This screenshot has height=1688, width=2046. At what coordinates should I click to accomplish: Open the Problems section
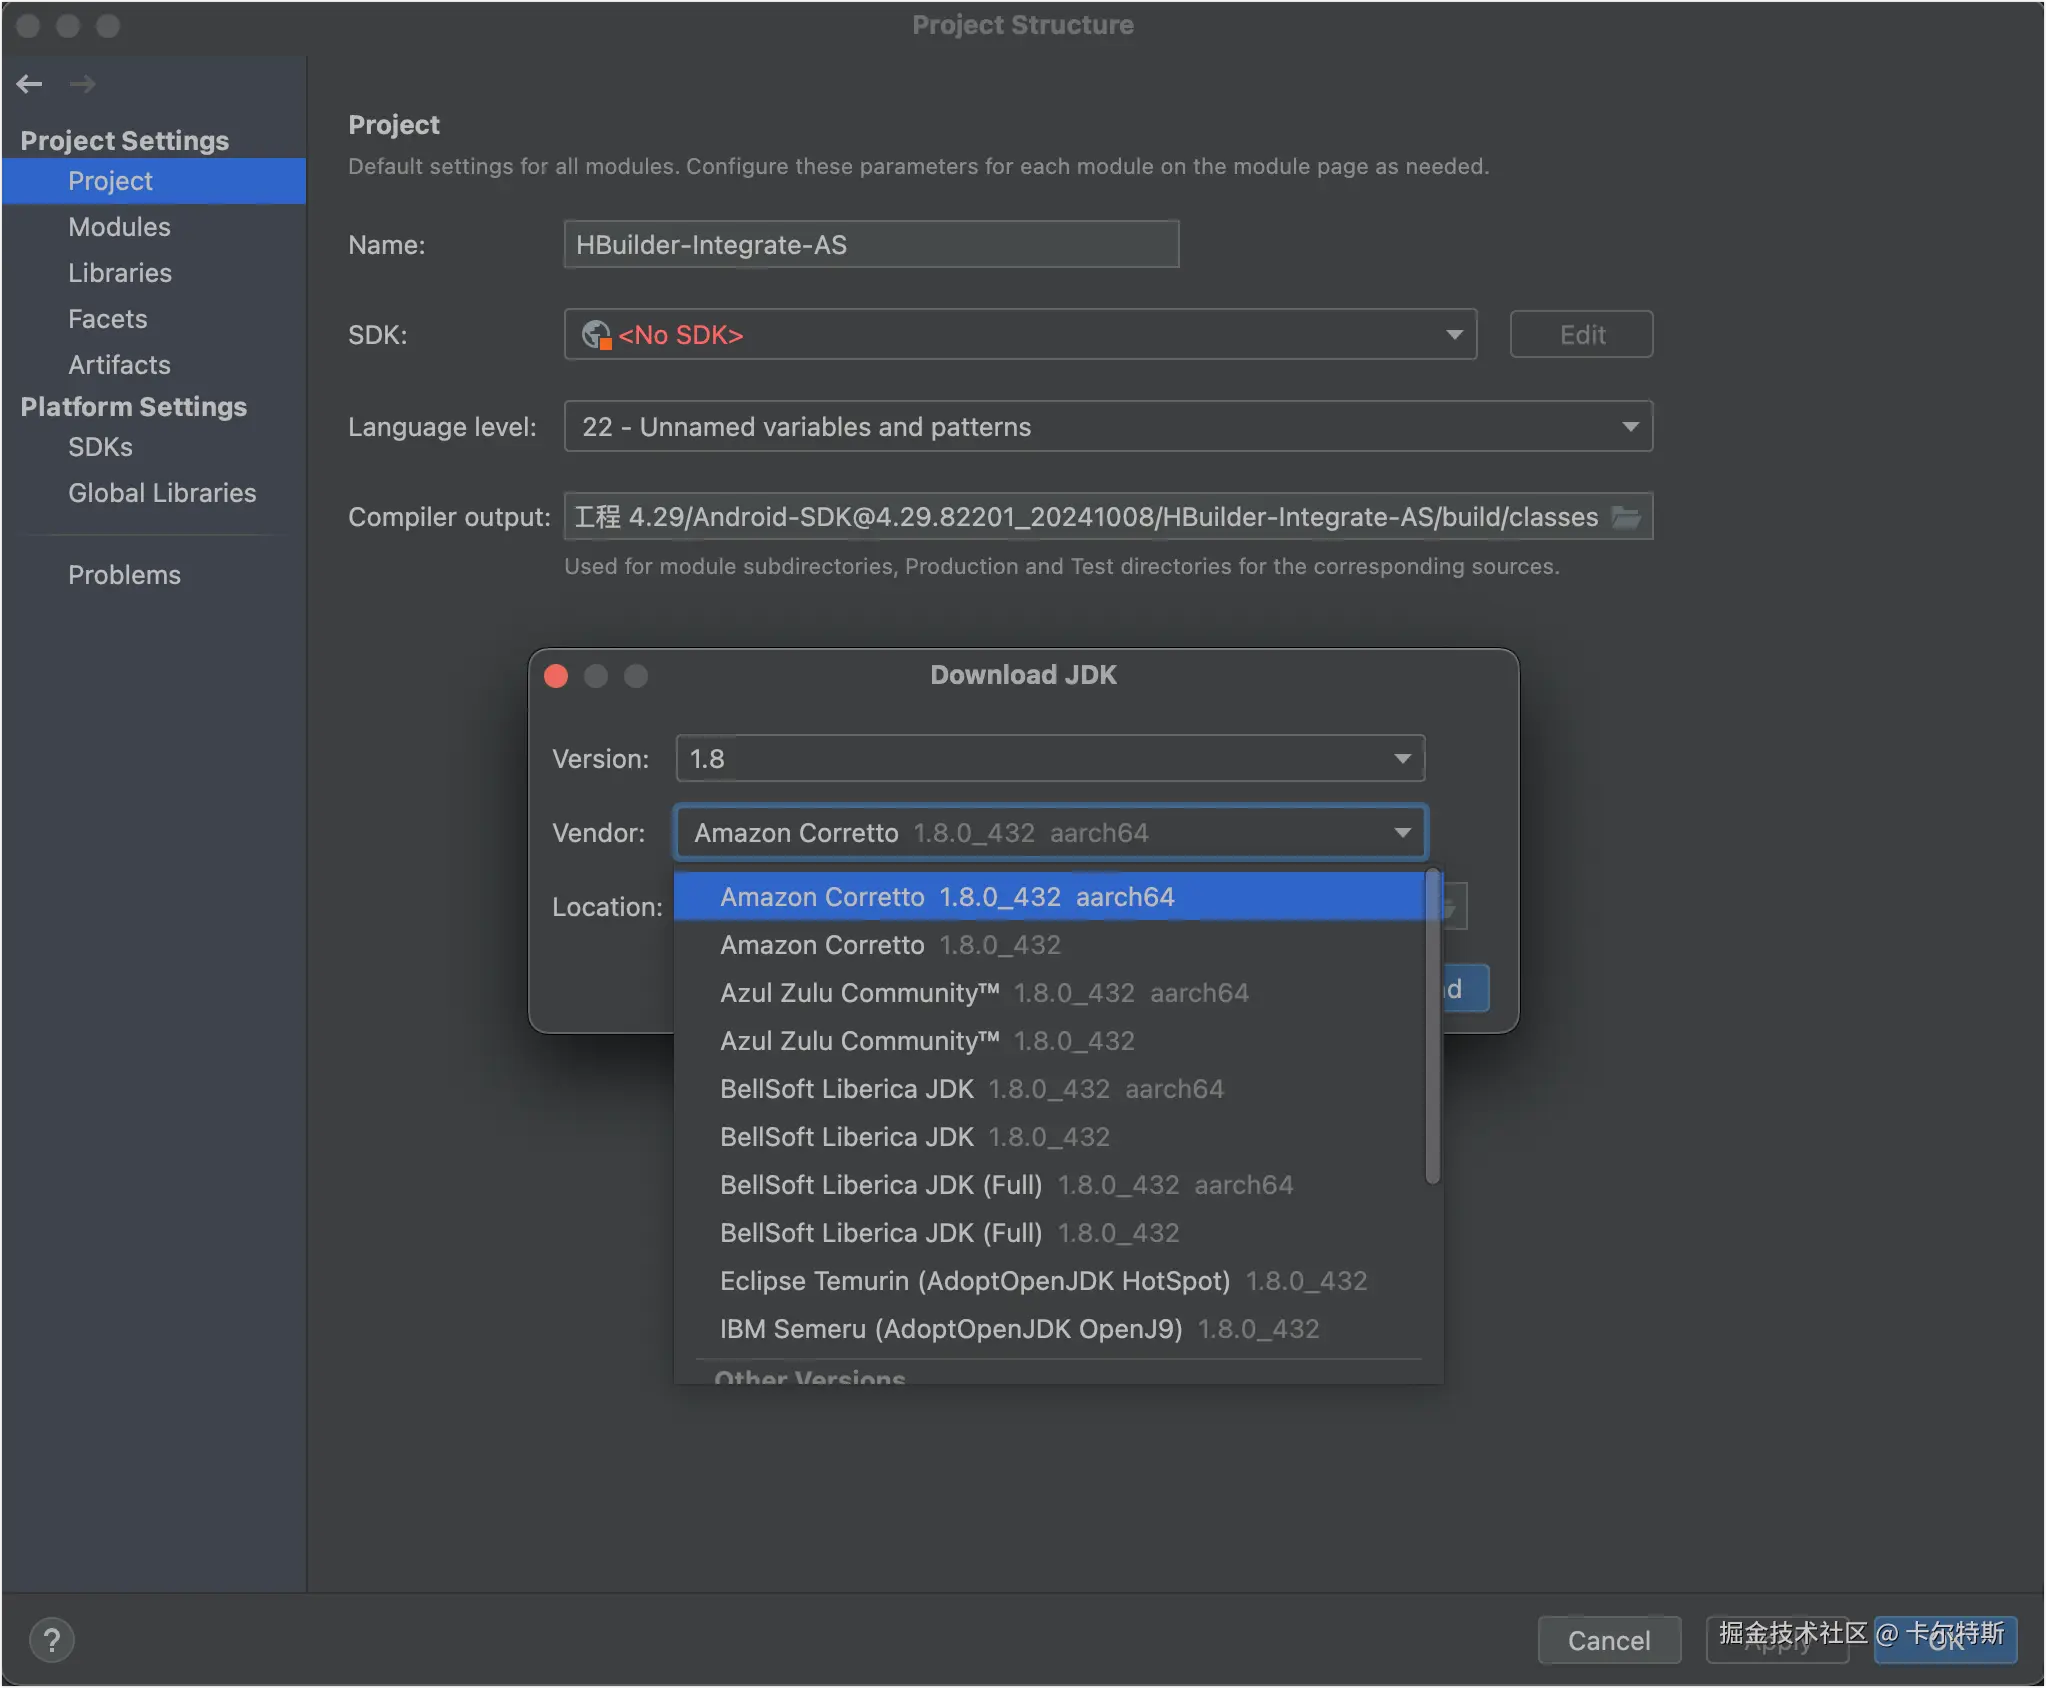click(124, 575)
